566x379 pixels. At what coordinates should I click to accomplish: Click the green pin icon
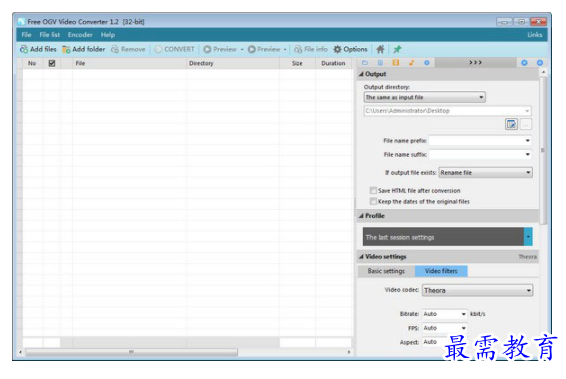[x=397, y=49]
